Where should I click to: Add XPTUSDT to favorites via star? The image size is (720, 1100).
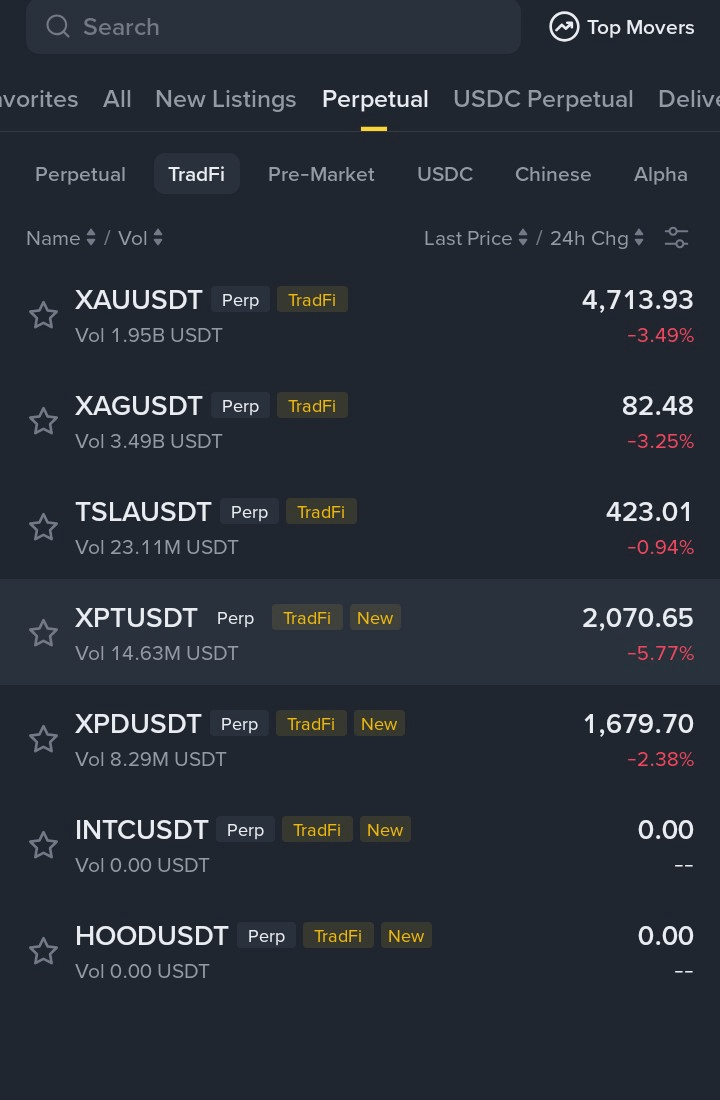pos(43,634)
